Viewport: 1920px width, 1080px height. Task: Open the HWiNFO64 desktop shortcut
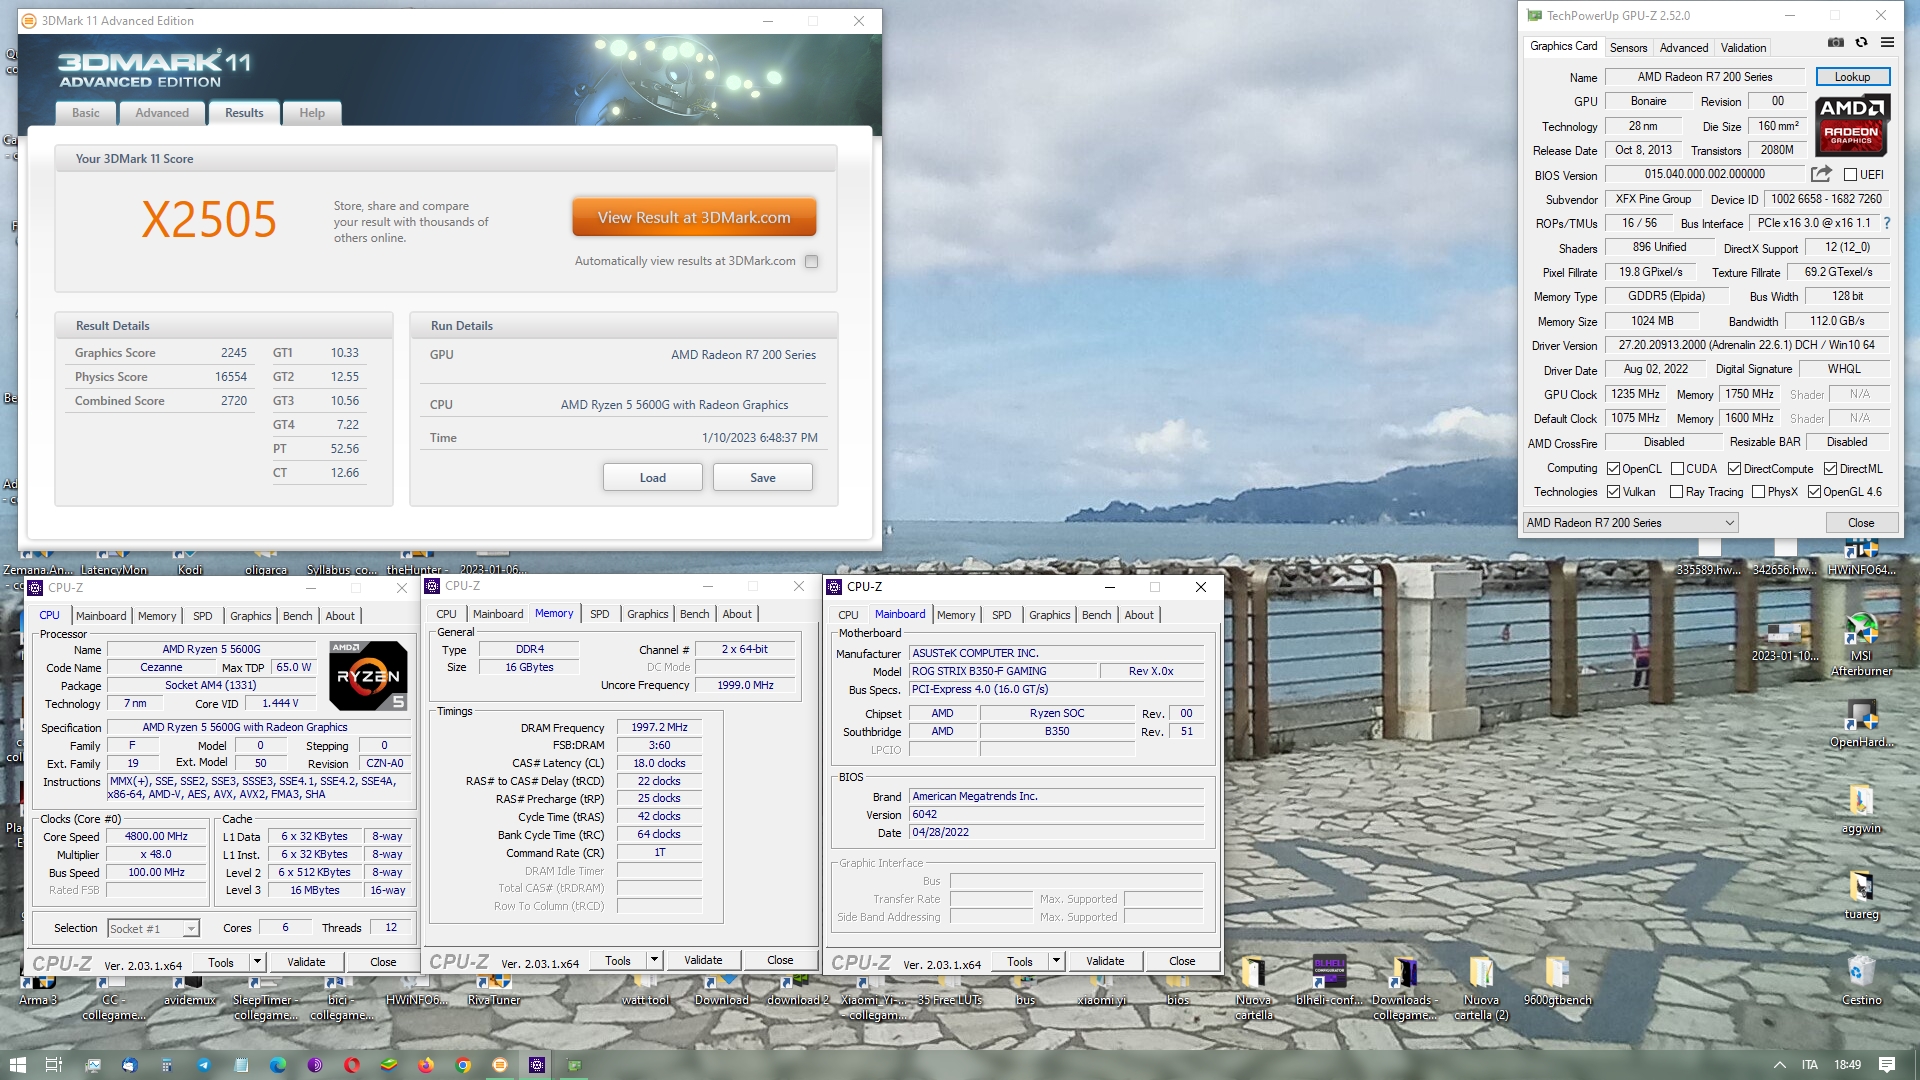(x=1861, y=558)
